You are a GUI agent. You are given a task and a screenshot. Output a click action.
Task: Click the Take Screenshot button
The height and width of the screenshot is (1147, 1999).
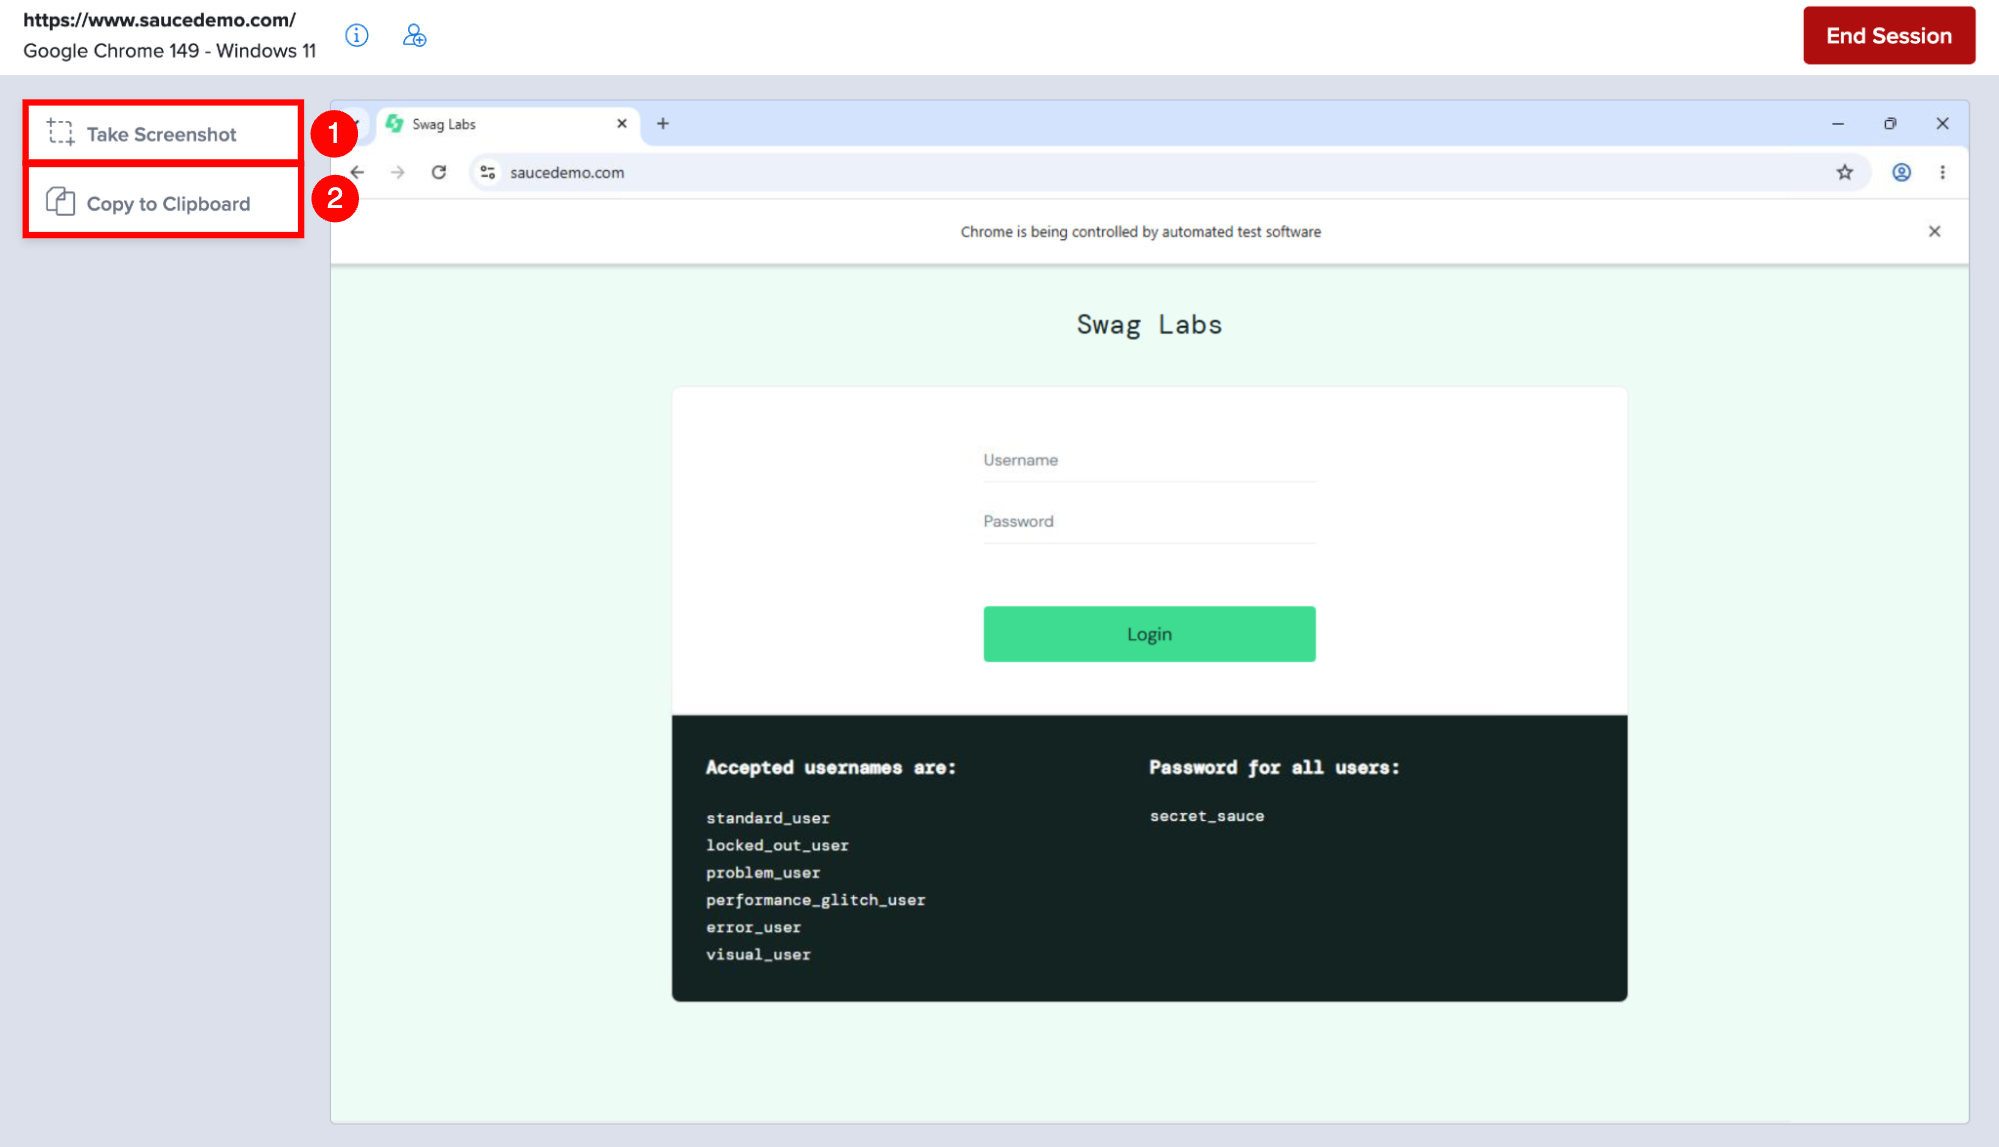[x=163, y=134]
